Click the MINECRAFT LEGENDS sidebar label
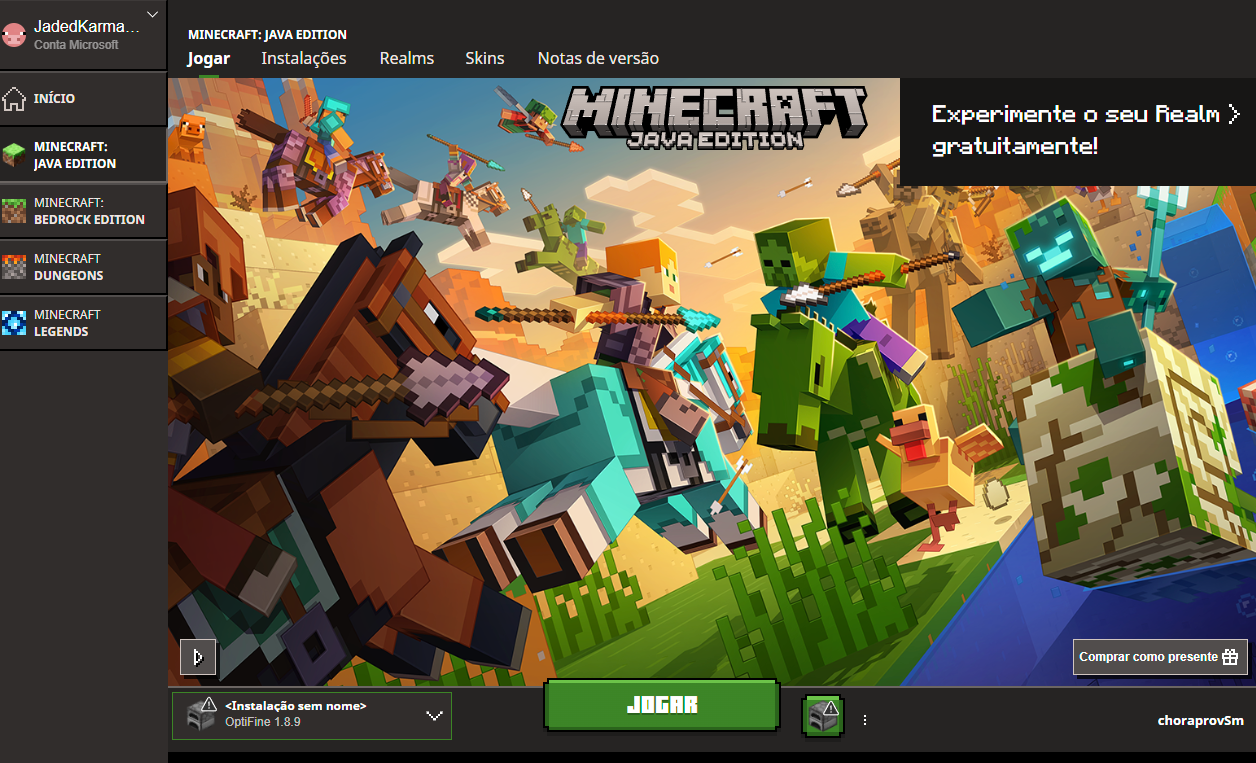The width and height of the screenshot is (1256, 763). tap(67, 323)
